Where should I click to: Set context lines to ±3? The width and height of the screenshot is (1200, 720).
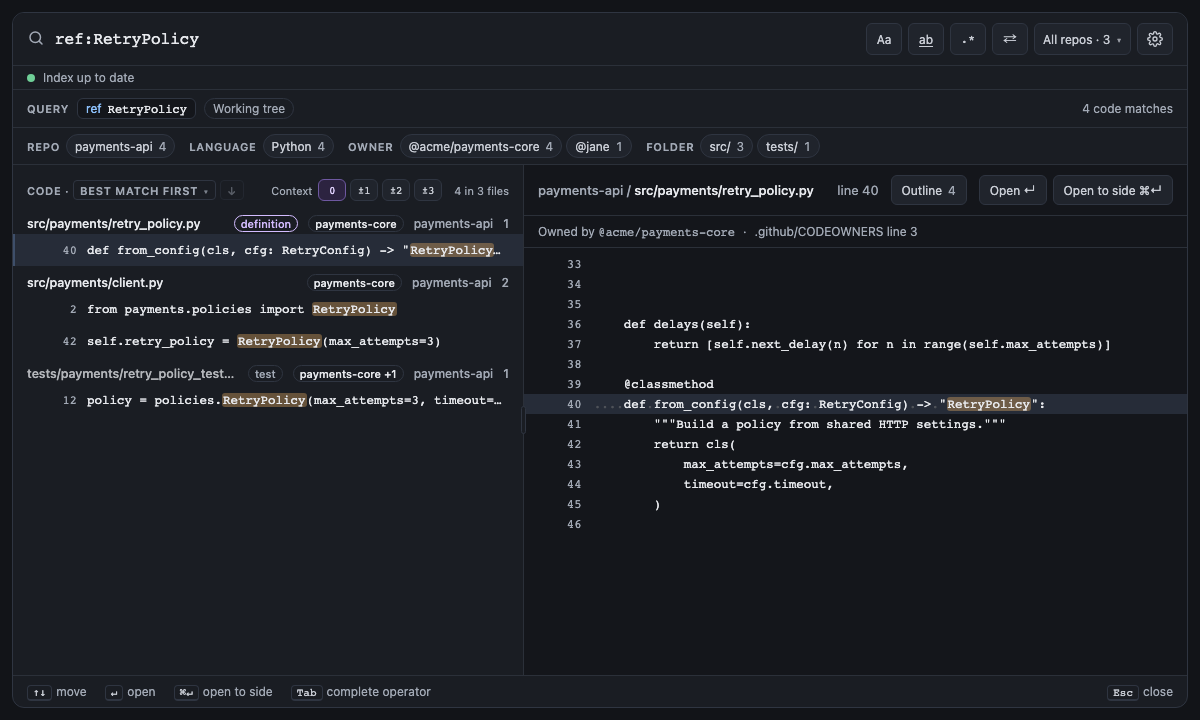click(428, 191)
